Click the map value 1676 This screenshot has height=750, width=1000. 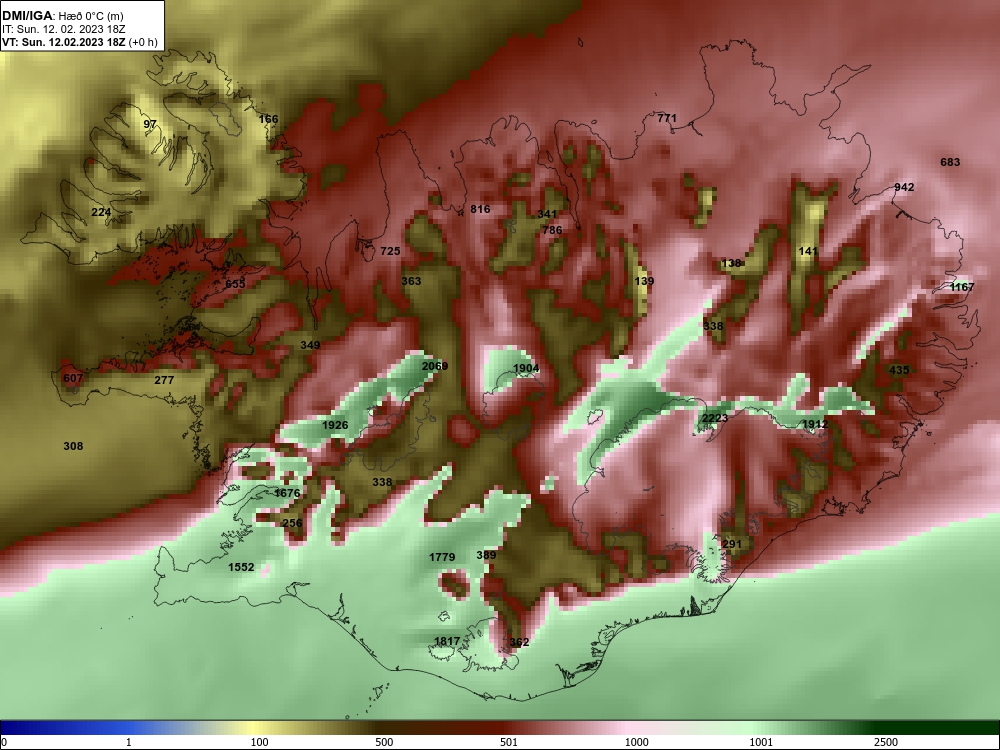(x=287, y=493)
